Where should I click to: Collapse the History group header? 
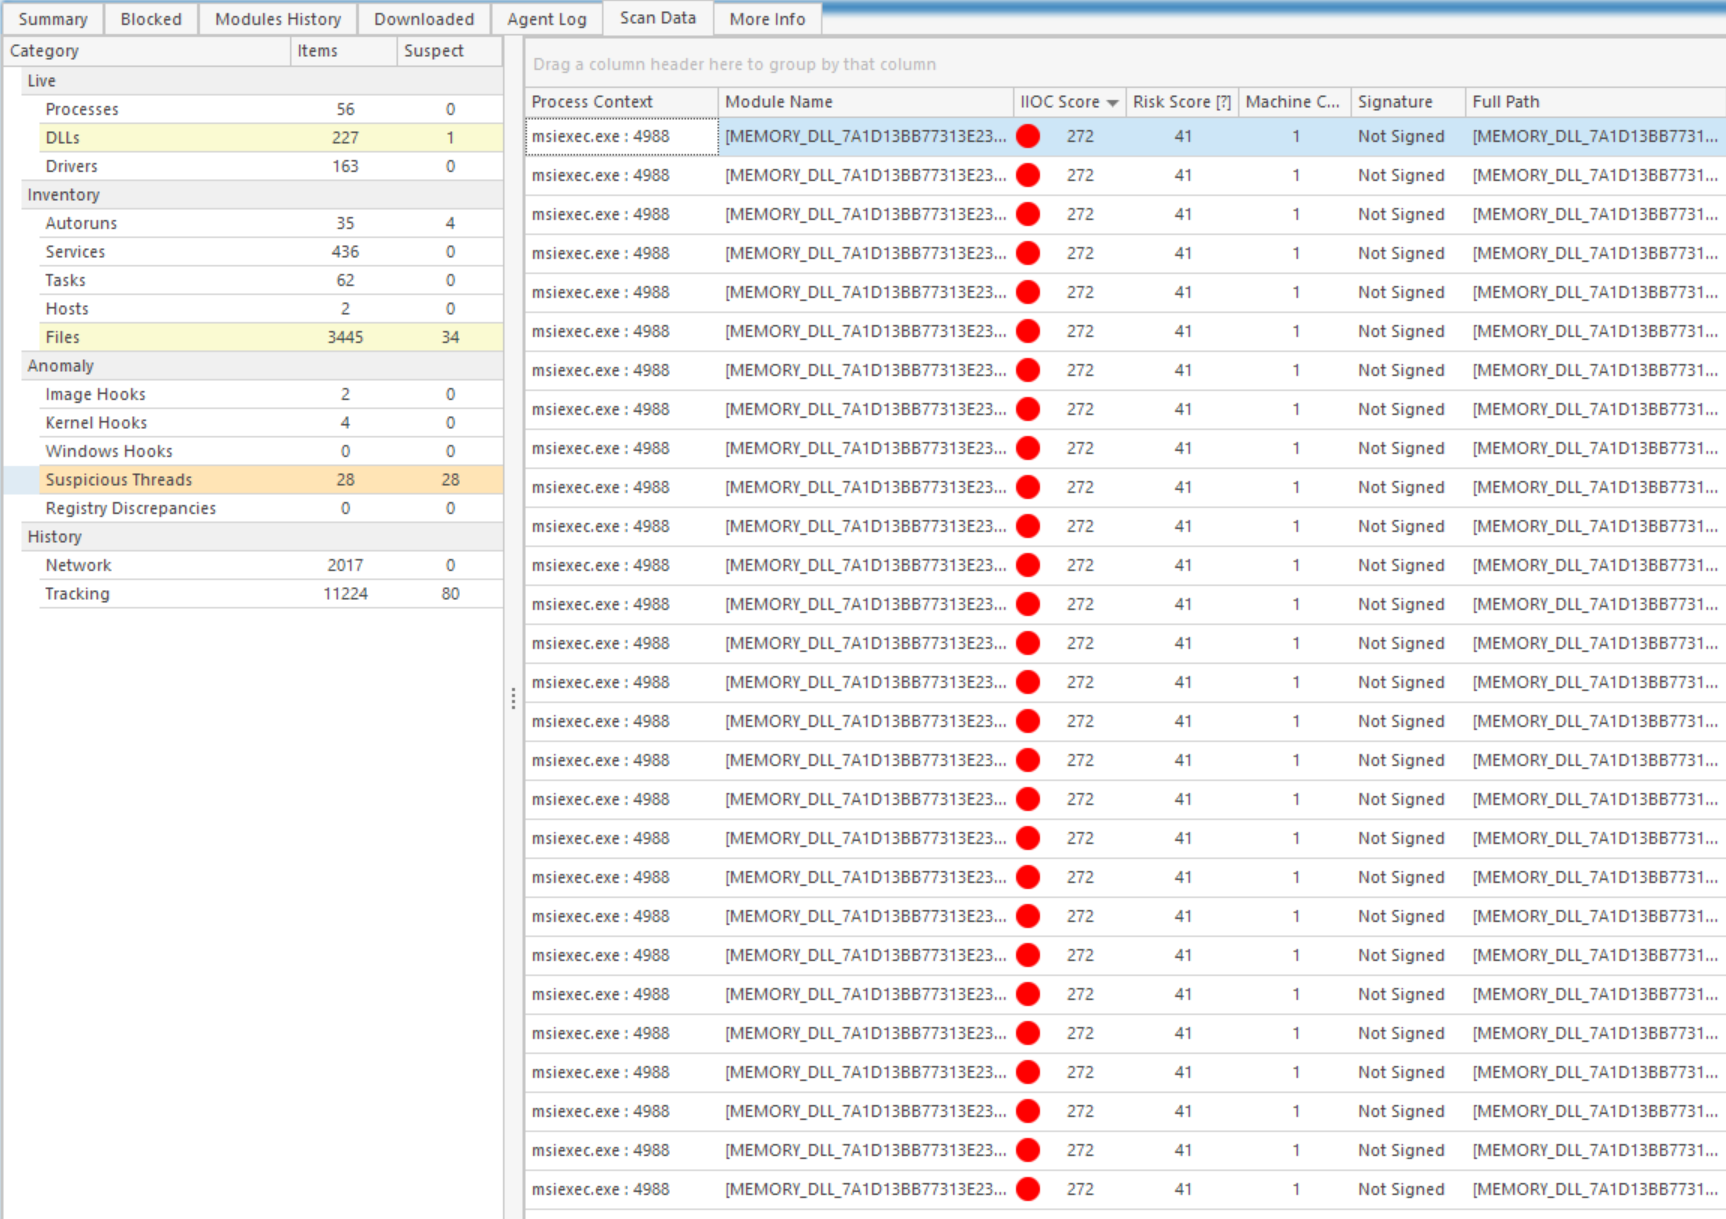(54, 537)
